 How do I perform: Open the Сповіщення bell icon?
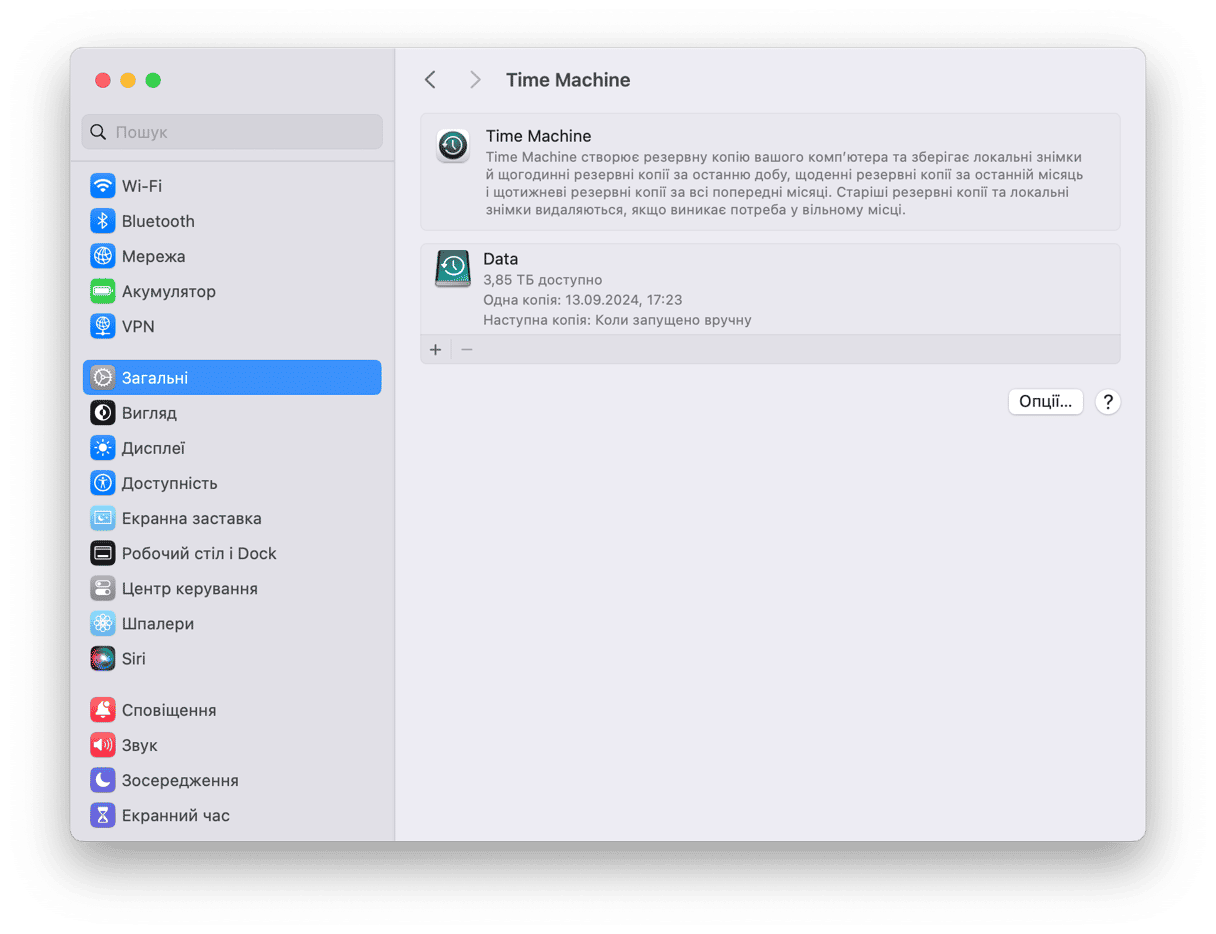pyautogui.click(x=103, y=710)
